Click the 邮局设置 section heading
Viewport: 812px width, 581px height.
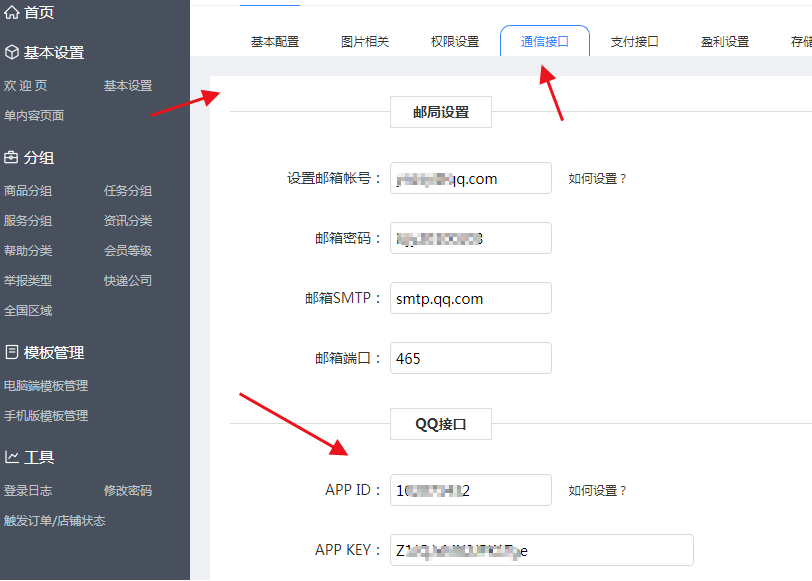coord(441,112)
